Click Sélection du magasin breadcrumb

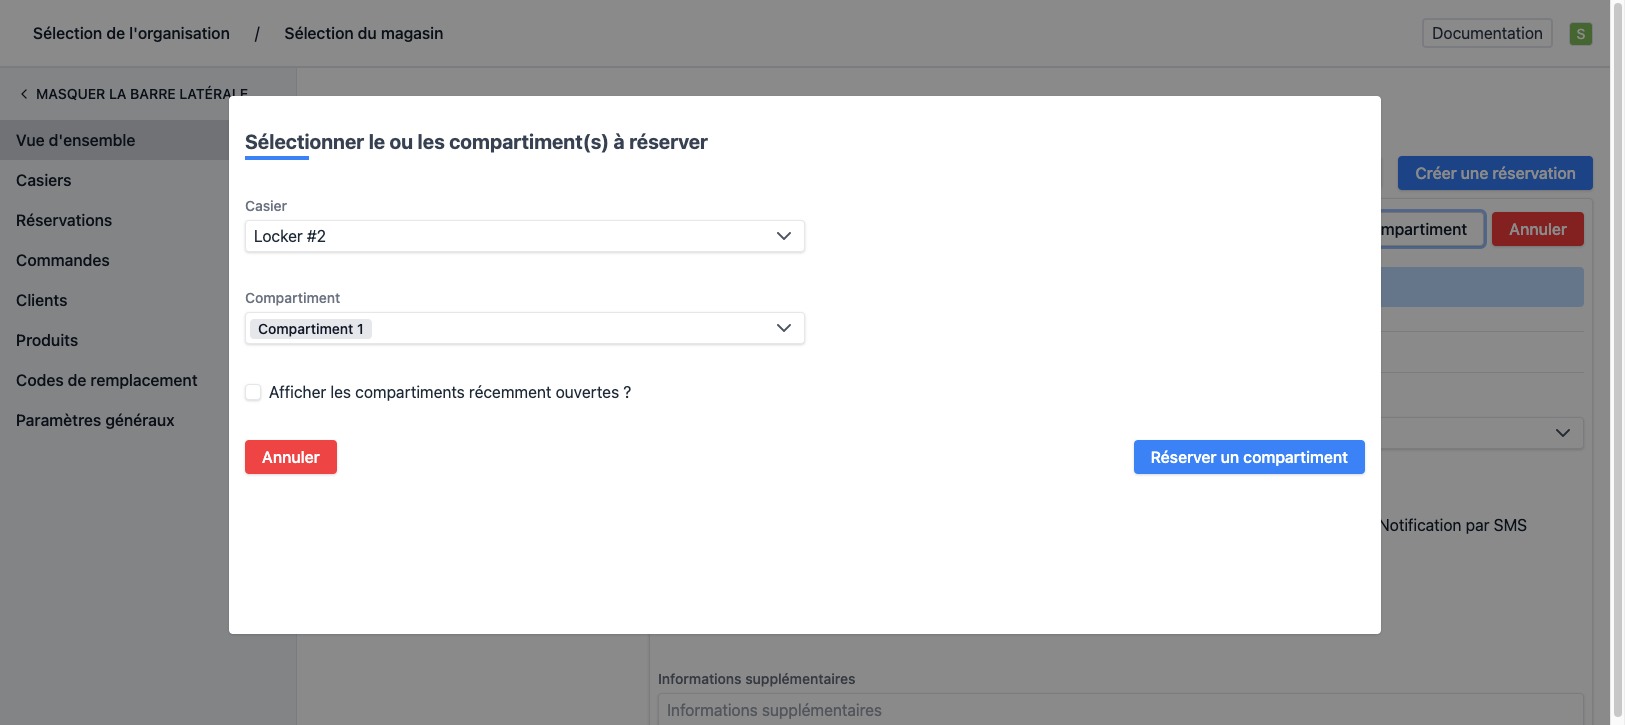coord(364,34)
